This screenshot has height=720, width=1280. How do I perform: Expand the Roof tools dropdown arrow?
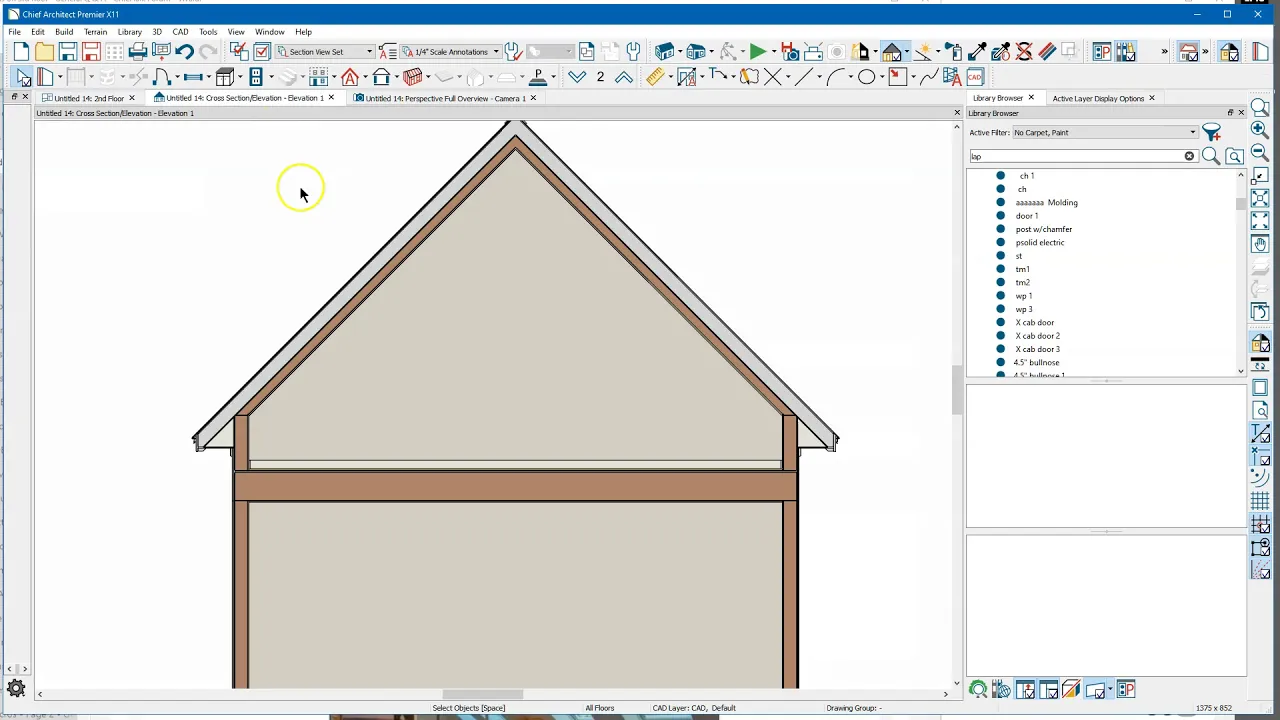364,77
